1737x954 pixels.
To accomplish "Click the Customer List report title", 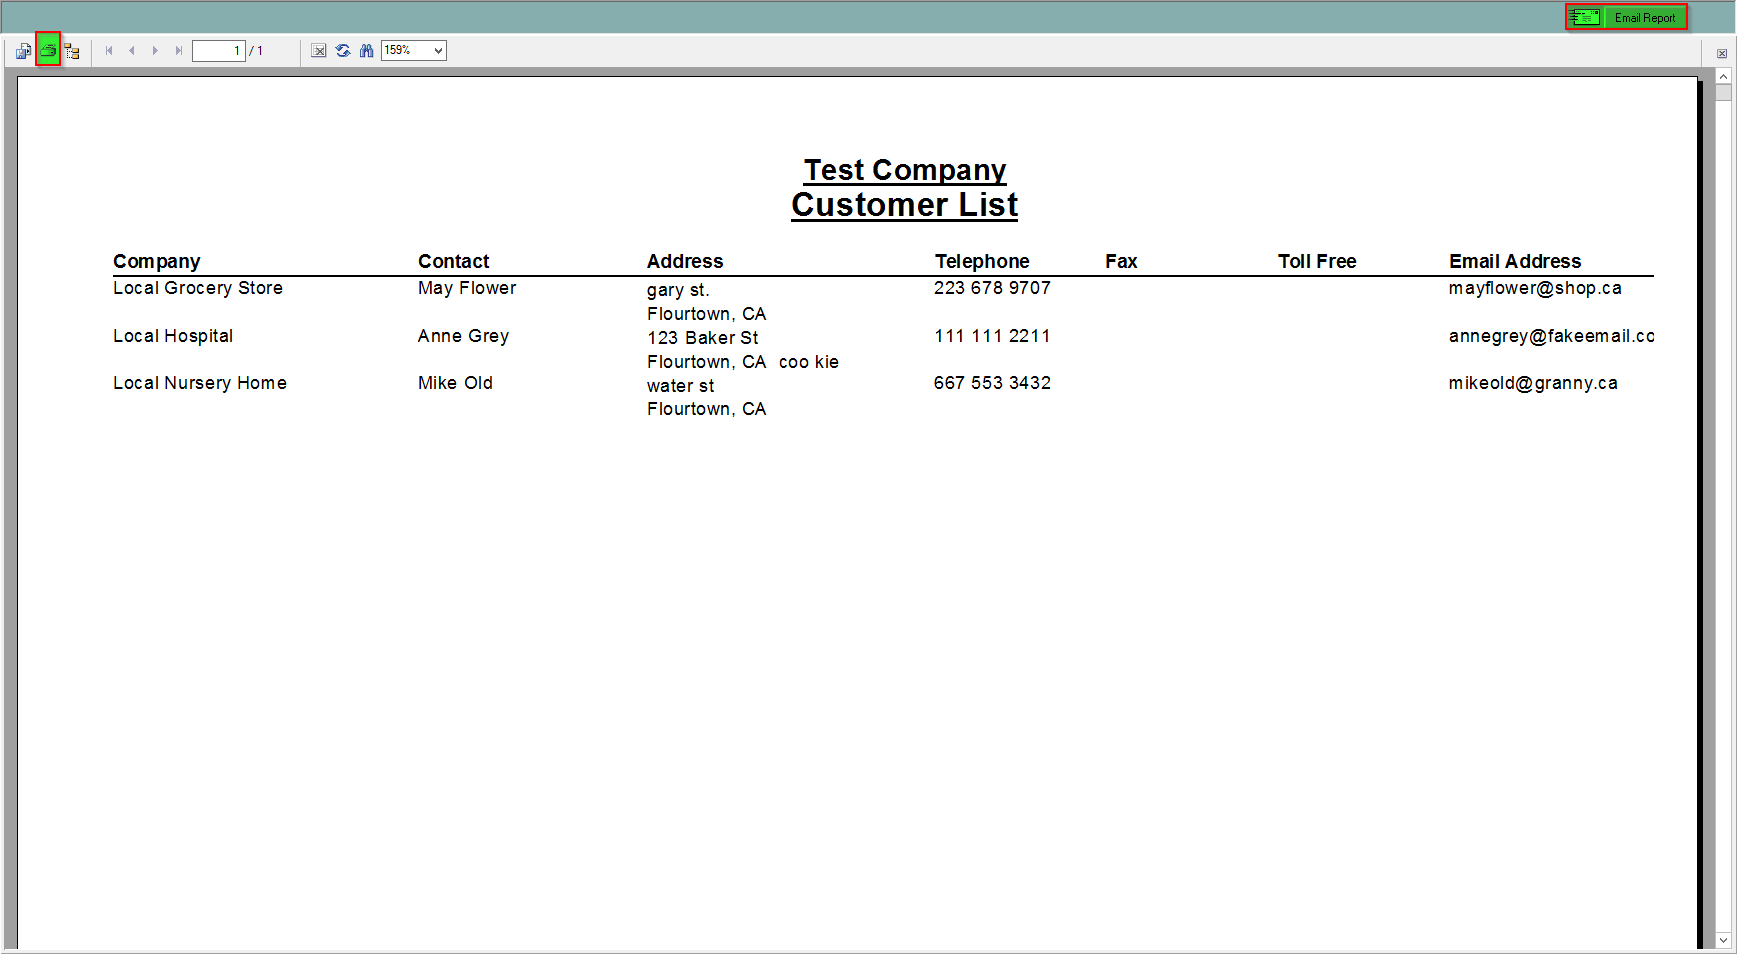I will pos(904,205).
